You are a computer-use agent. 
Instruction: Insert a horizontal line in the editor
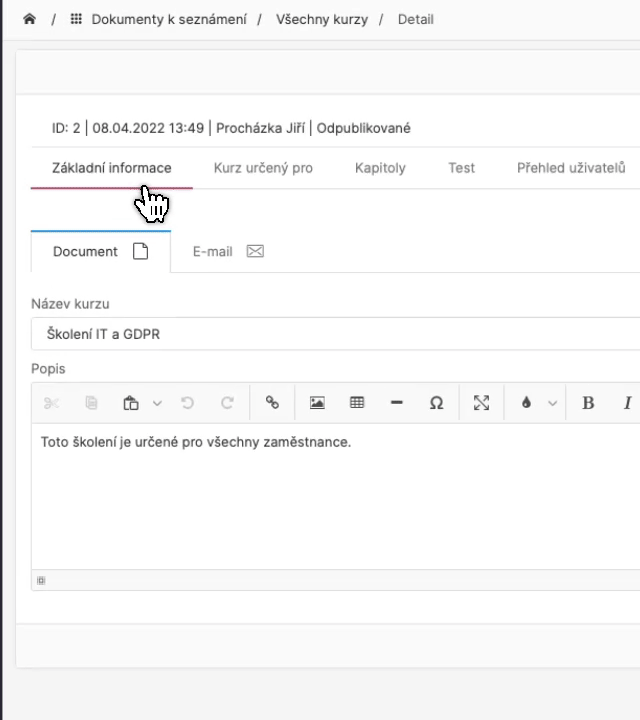(x=396, y=403)
